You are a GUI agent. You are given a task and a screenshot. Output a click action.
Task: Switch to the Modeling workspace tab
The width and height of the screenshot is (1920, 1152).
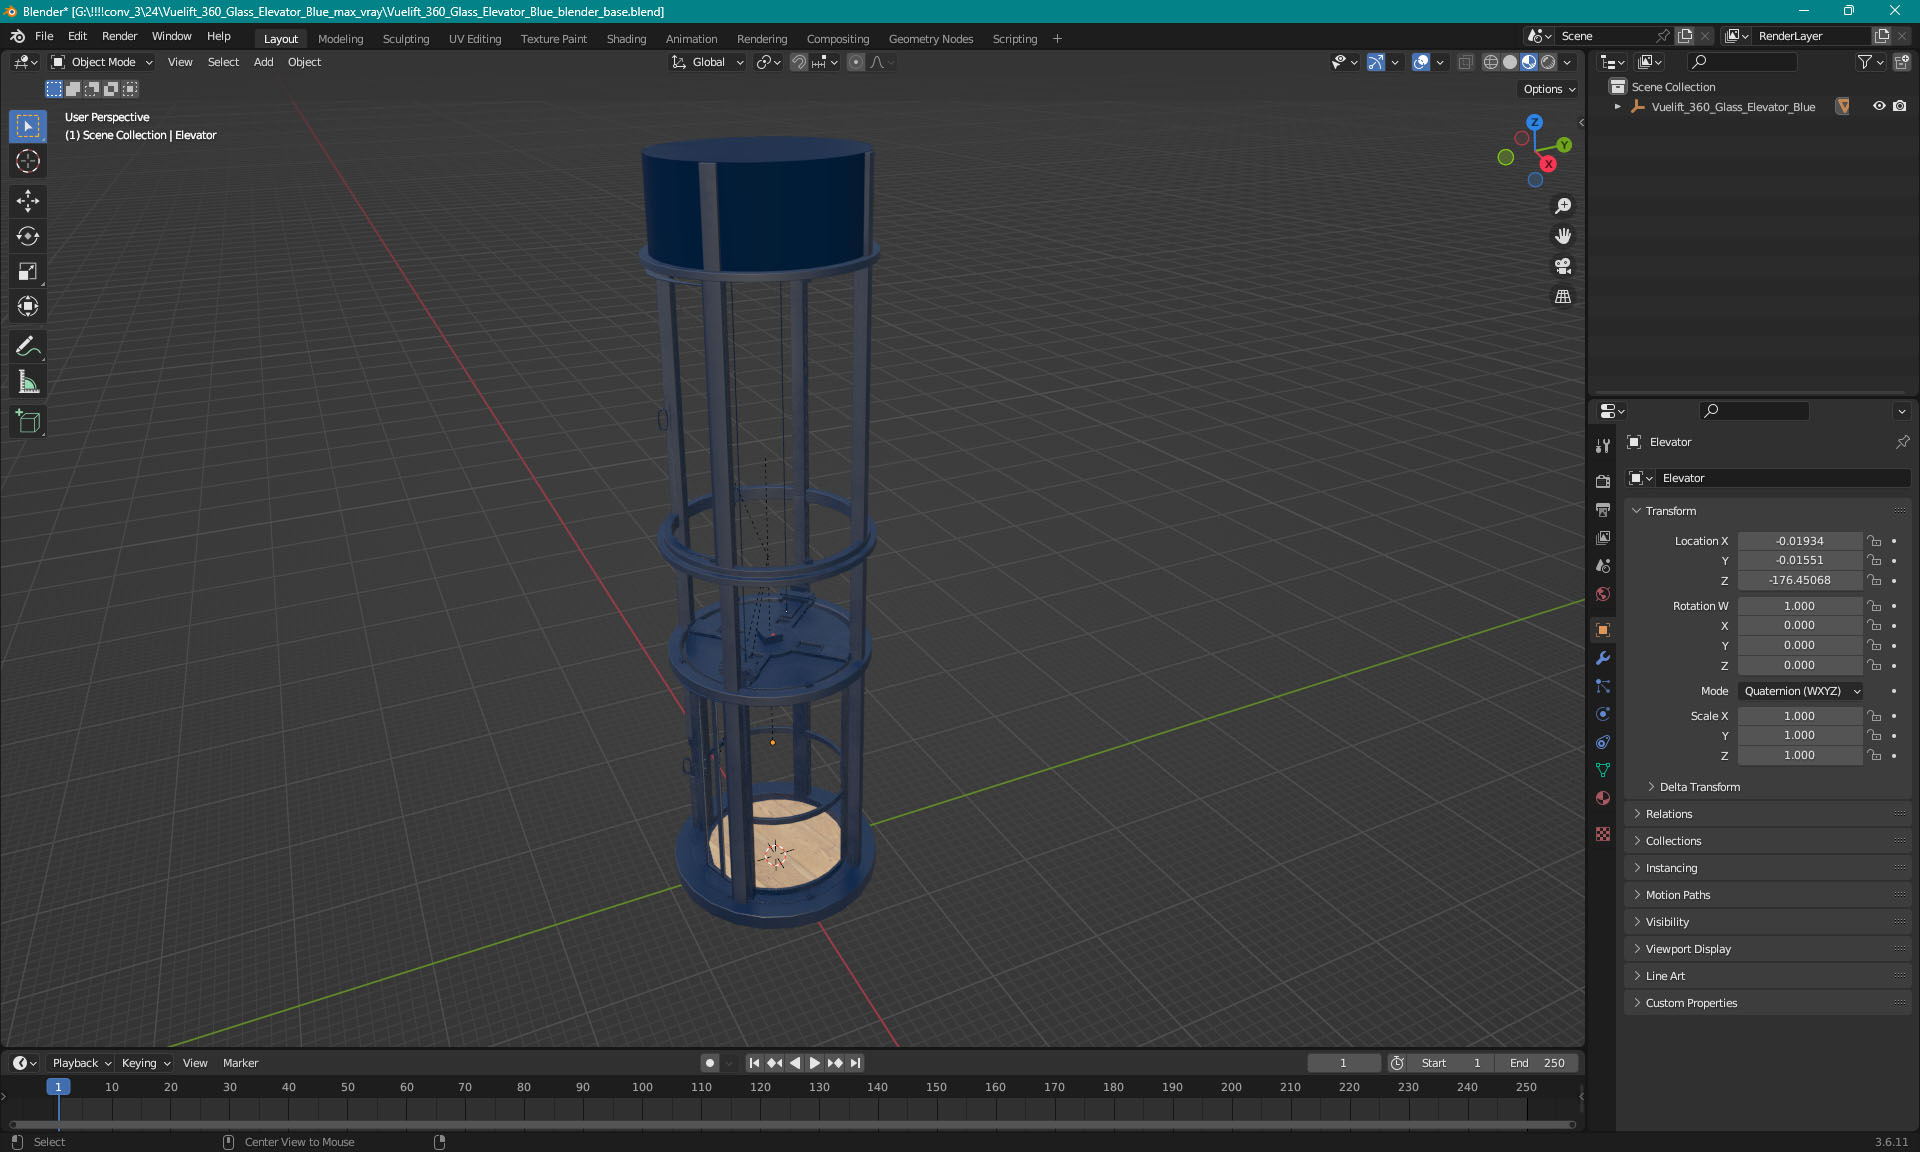[x=340, y=39]
